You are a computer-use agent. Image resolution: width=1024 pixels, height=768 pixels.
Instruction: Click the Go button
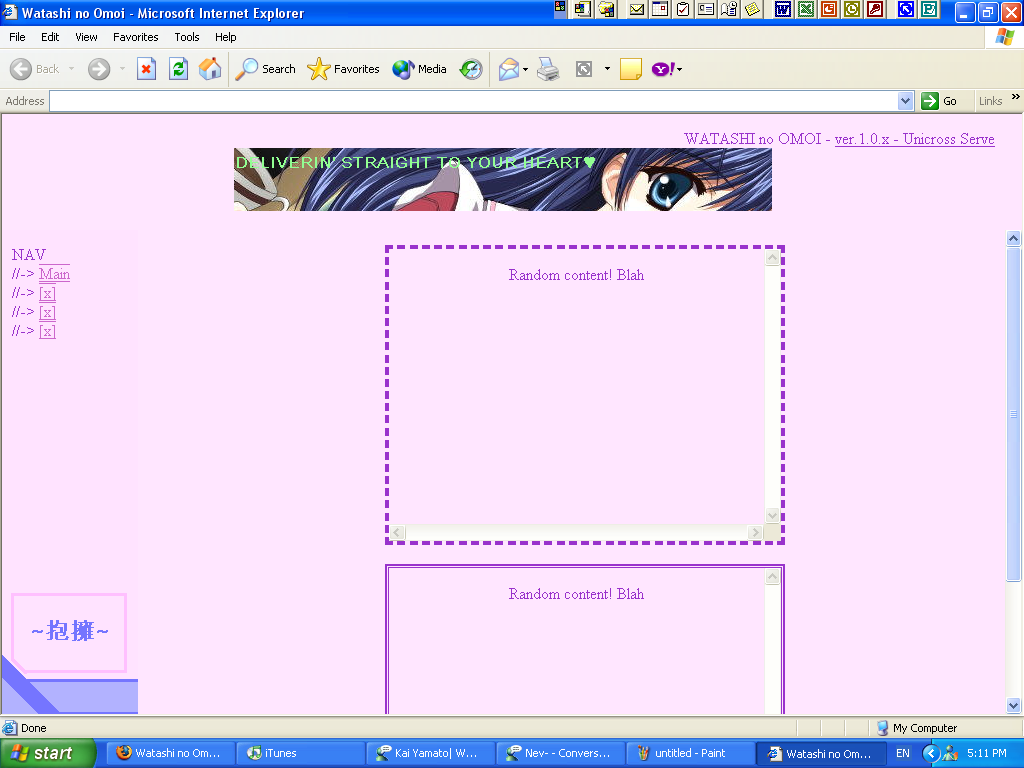[939, 101]
